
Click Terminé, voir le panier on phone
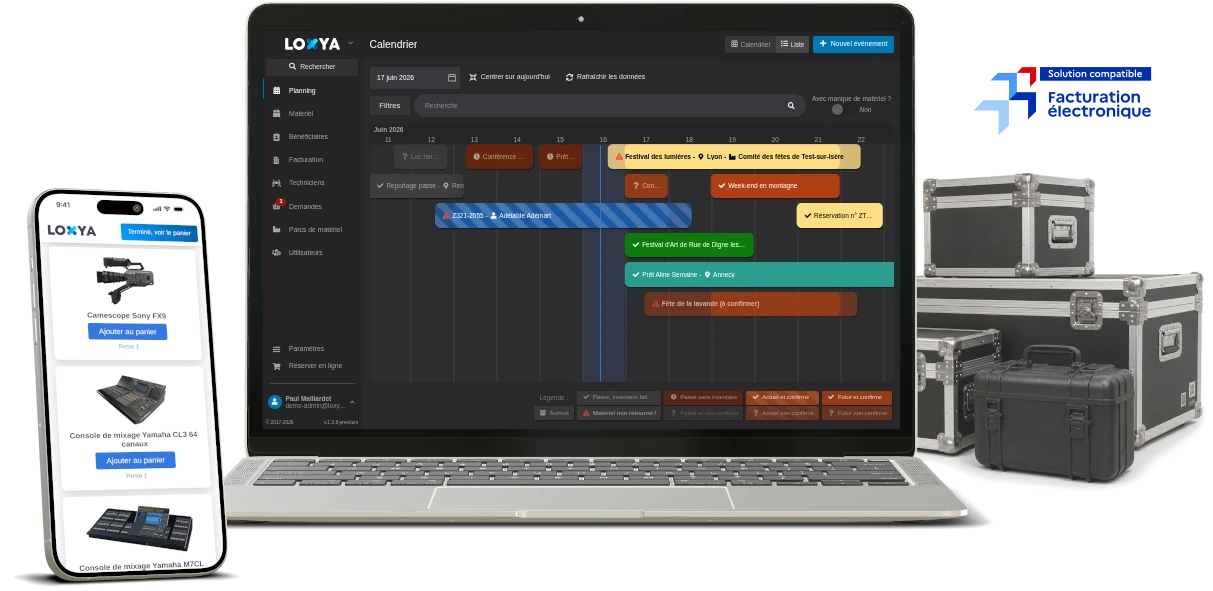pos(159,232)
